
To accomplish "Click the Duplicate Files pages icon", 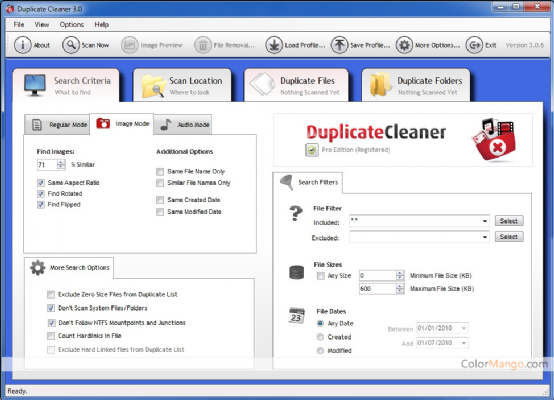I will (262, 84).
